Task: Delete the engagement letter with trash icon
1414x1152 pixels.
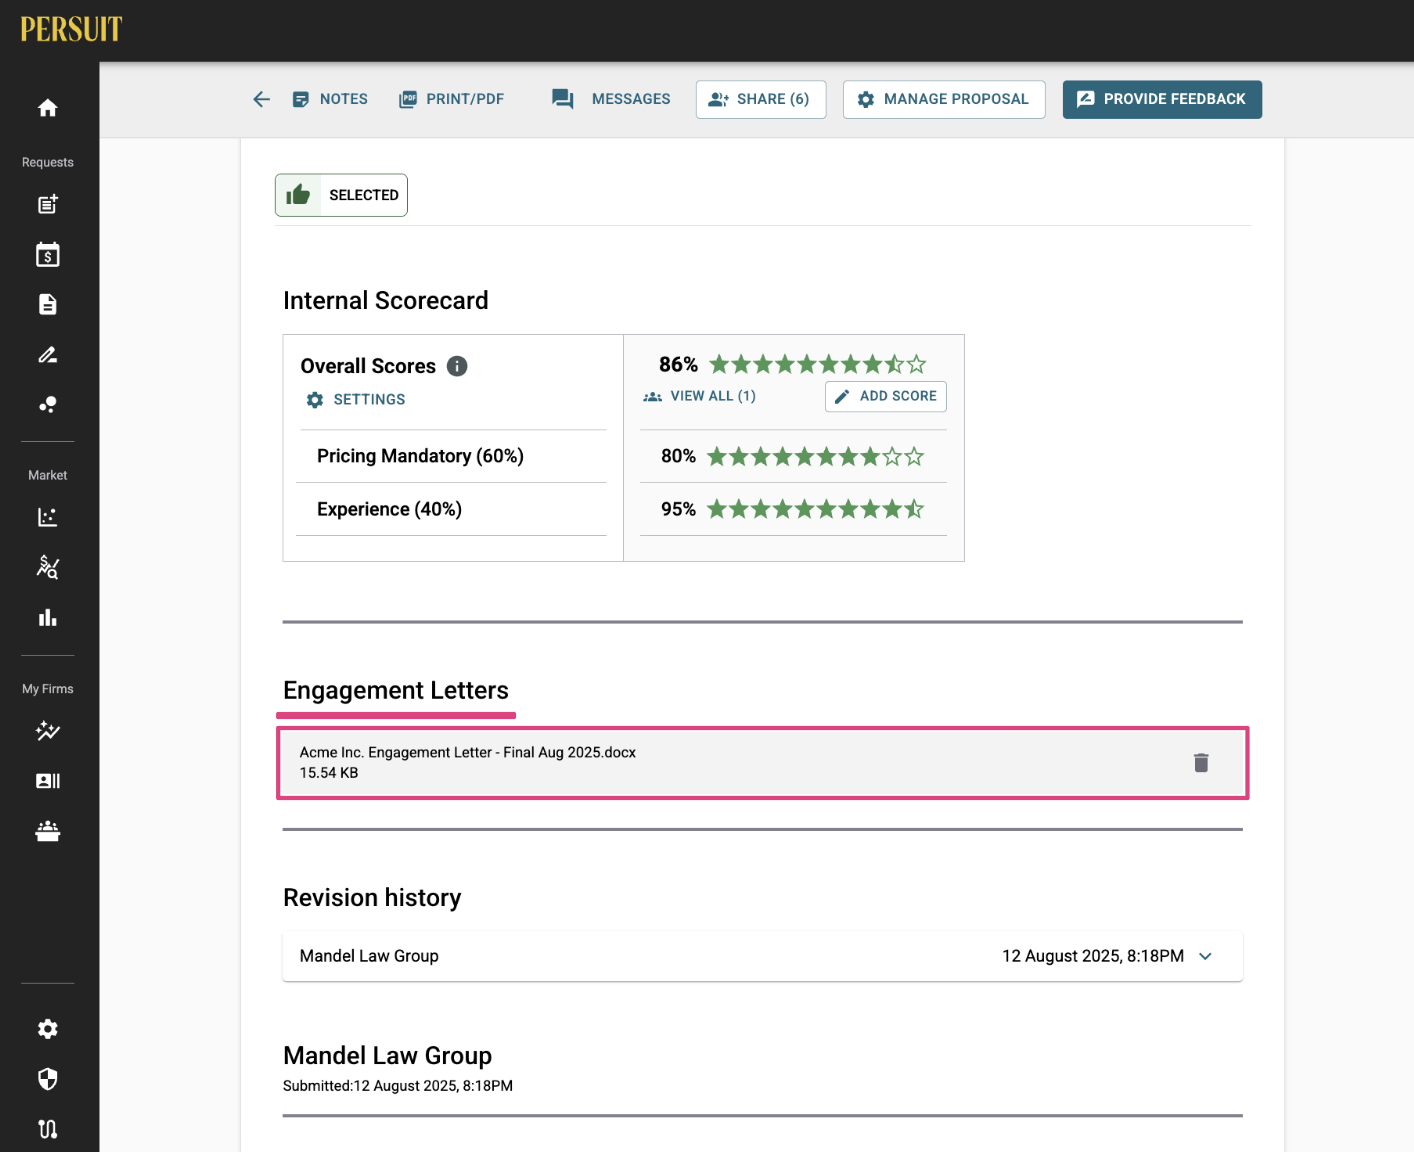Action: pyautogui.click(x=1201, y=763)
